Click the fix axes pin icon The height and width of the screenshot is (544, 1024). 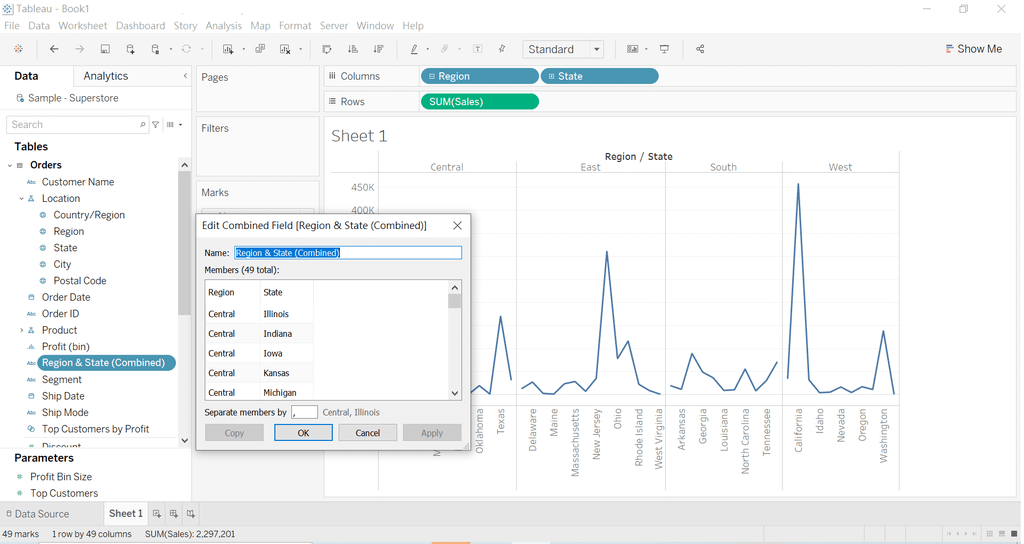502,49
